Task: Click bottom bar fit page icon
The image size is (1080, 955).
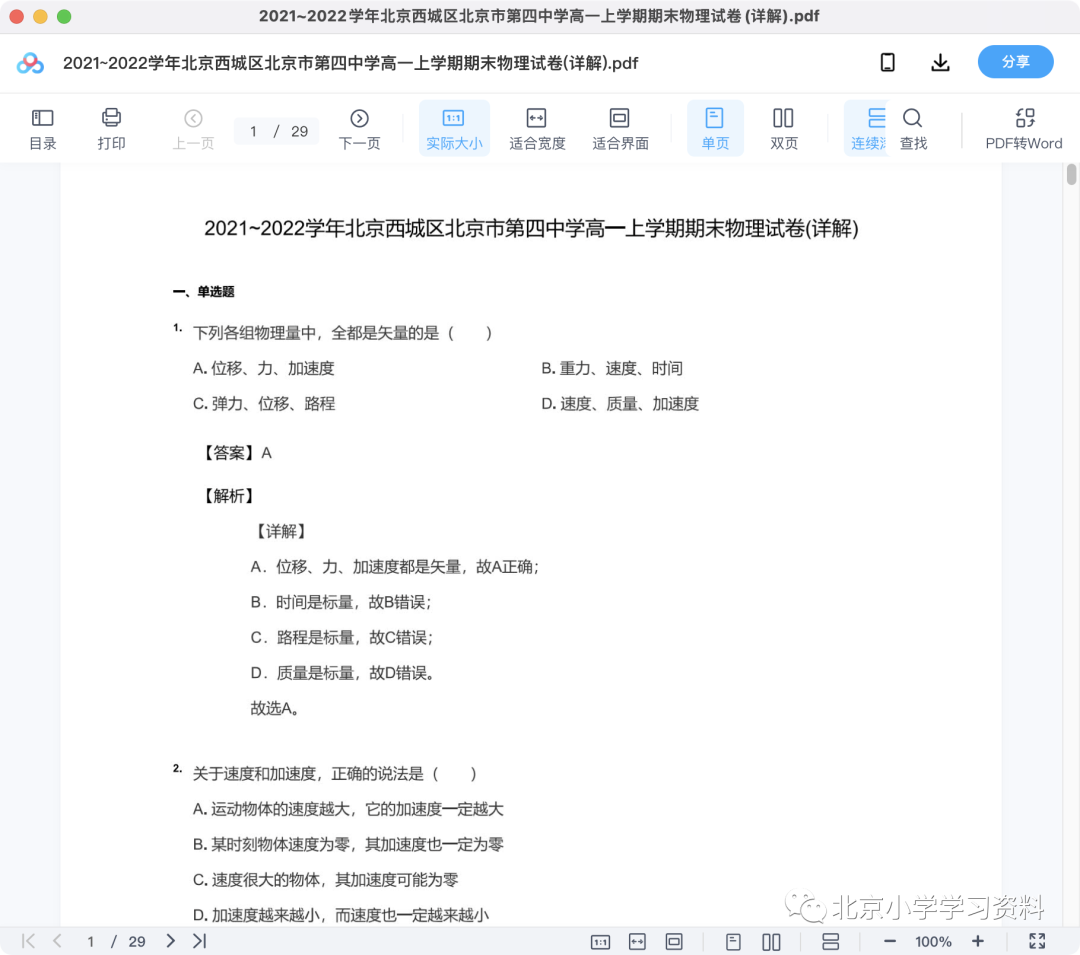Action: (x=674, y=942)
